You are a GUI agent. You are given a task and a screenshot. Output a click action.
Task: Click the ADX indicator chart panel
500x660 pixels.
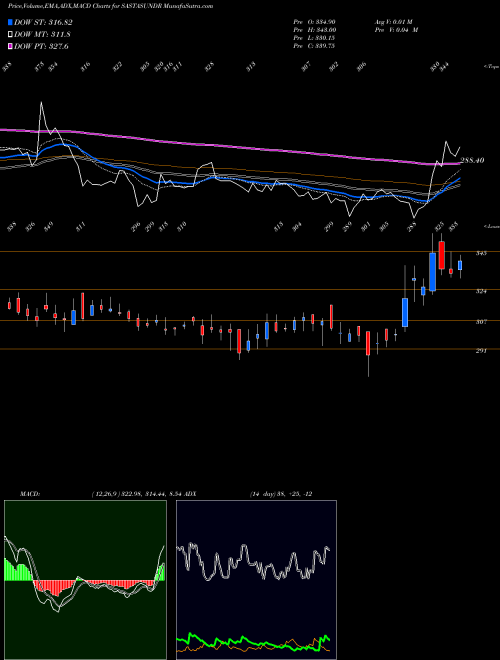point(256,580)
